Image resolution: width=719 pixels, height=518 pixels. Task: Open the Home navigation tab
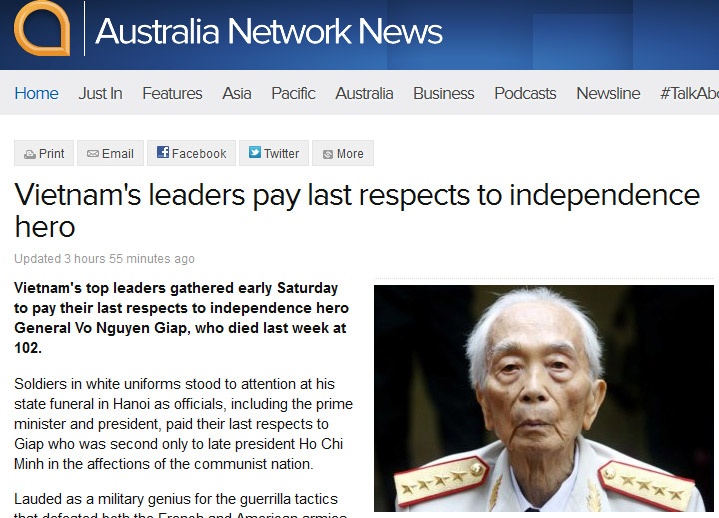[x=37, y=94]
